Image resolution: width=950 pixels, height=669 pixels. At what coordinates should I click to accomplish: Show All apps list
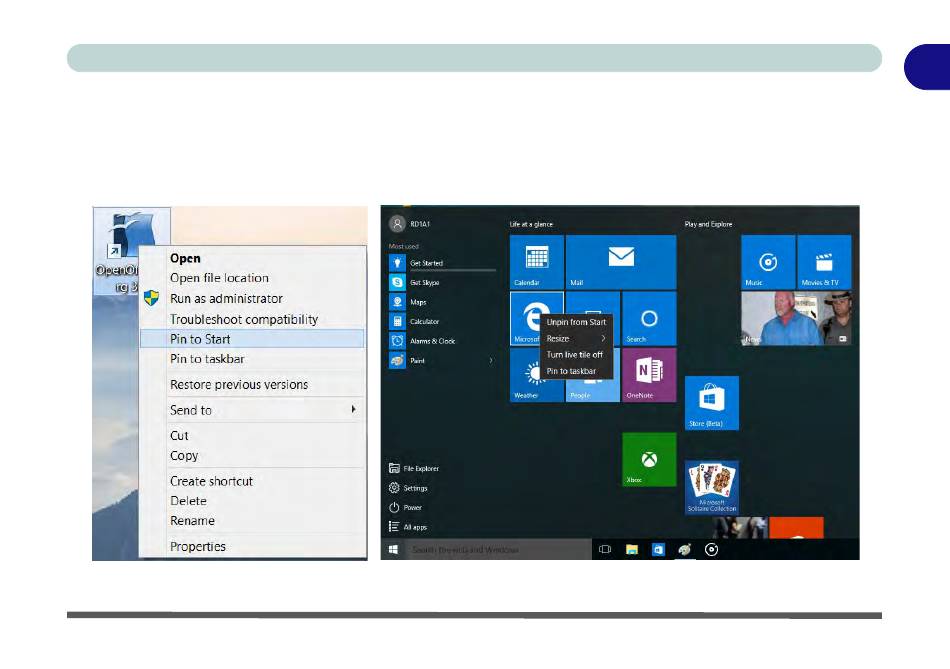pyautogui.click(x=408, y=527)
